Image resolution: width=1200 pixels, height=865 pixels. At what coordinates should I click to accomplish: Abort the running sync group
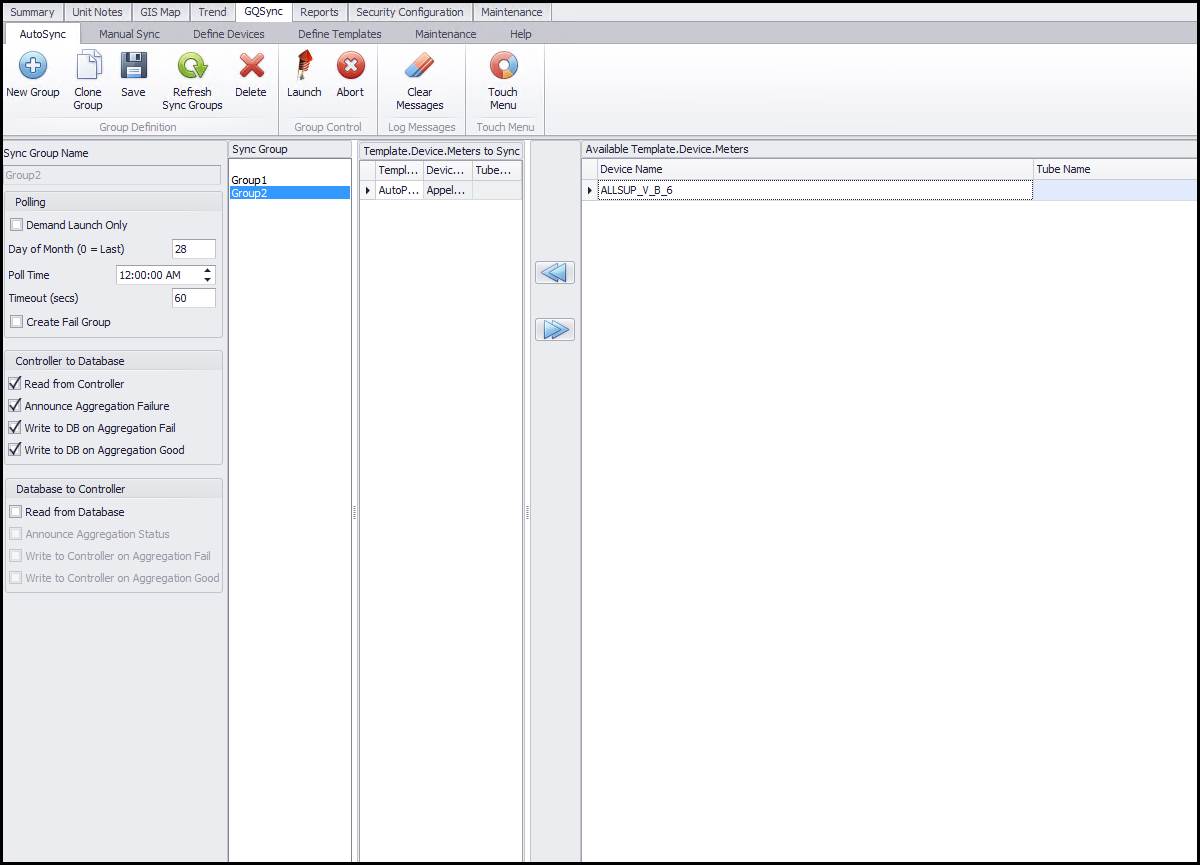(x=350, y=67)
